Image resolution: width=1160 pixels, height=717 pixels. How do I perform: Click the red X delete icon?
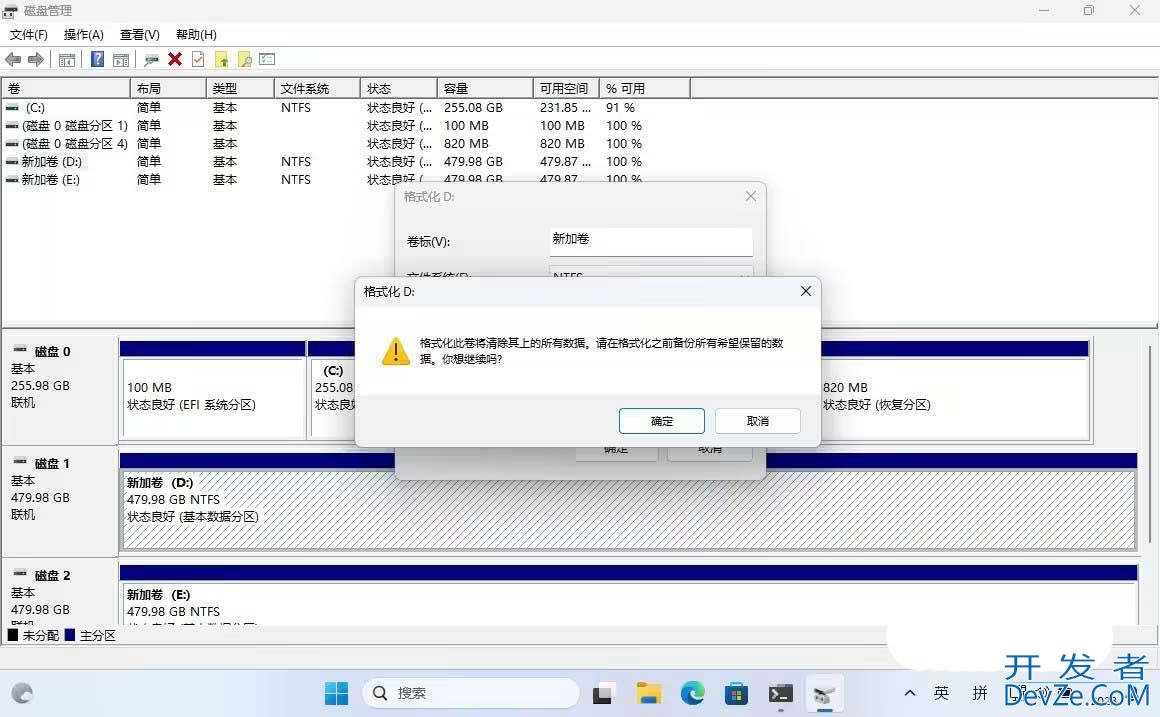click(x=175, y=59)
